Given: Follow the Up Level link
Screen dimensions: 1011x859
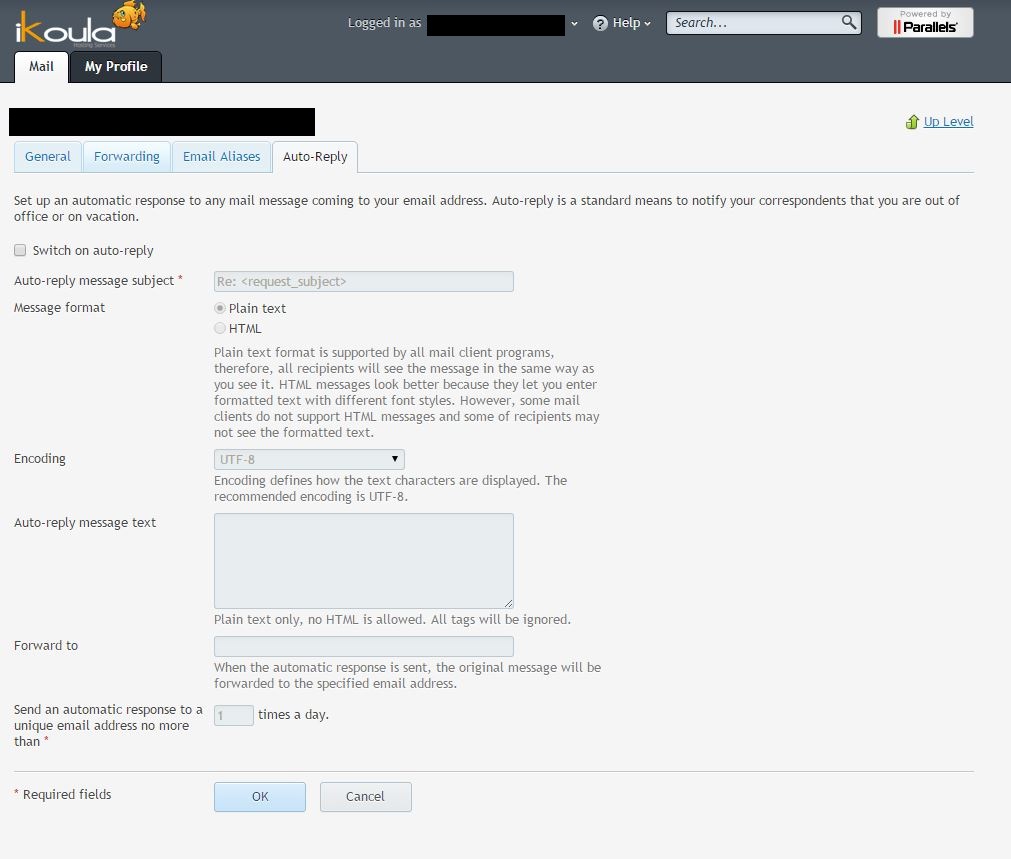Looking at the screenshot, I should (x=948, y=122).
